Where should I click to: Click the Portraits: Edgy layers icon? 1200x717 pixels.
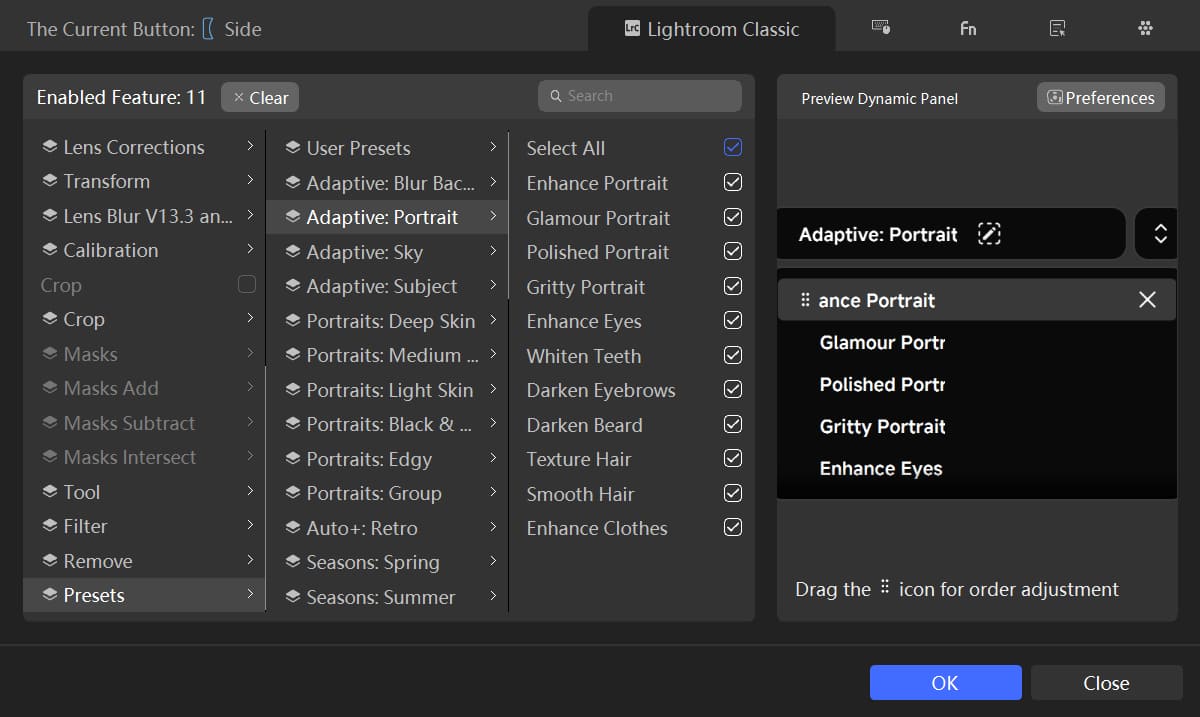[293, 459]
